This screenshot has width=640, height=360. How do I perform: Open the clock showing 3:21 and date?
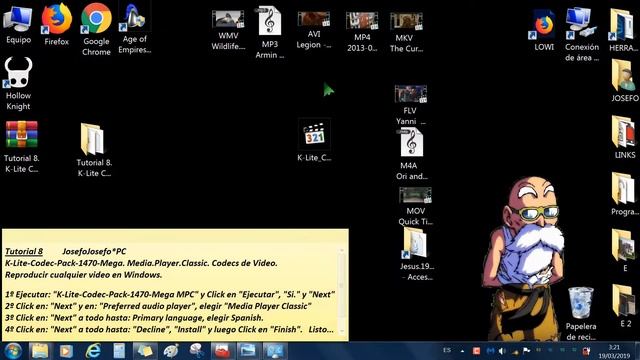[x=614, y=351]
